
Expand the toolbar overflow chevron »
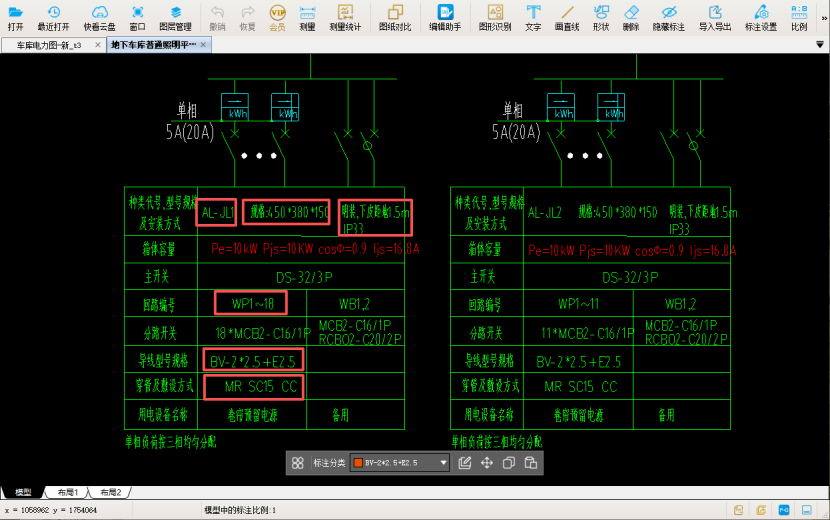tap(824, 18)
